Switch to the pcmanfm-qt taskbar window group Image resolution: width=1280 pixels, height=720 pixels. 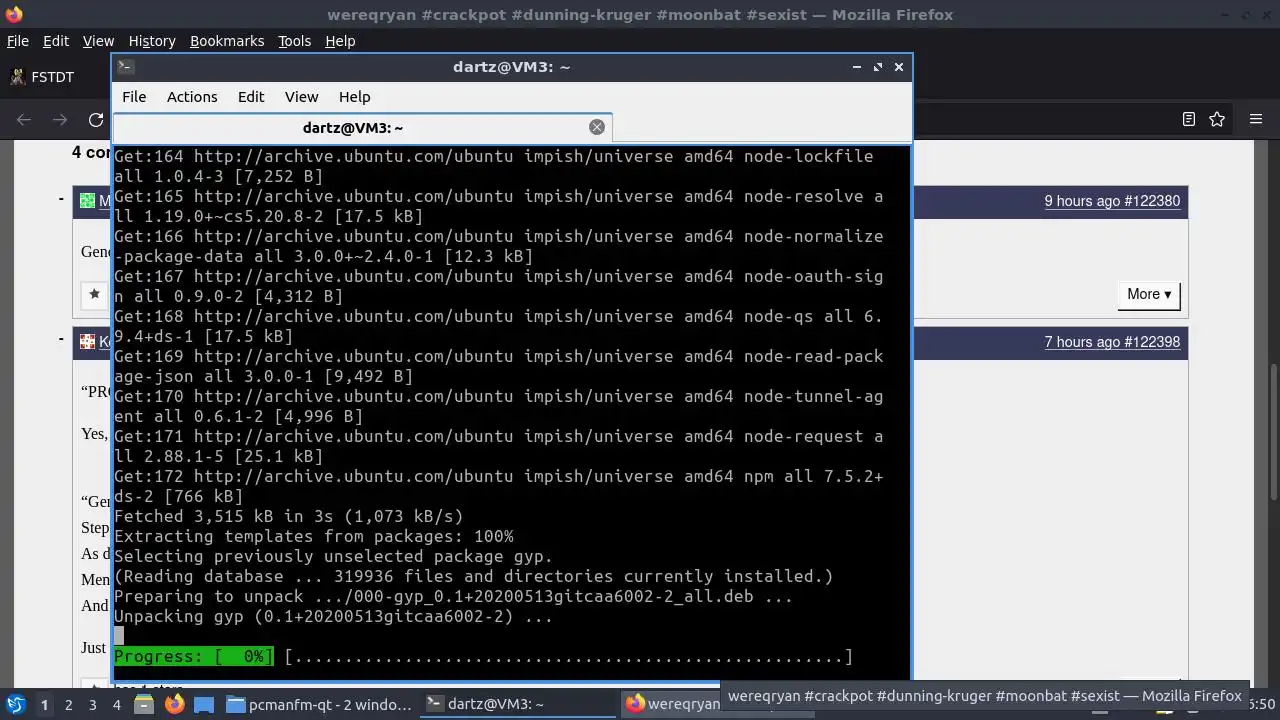click(320, 704)
